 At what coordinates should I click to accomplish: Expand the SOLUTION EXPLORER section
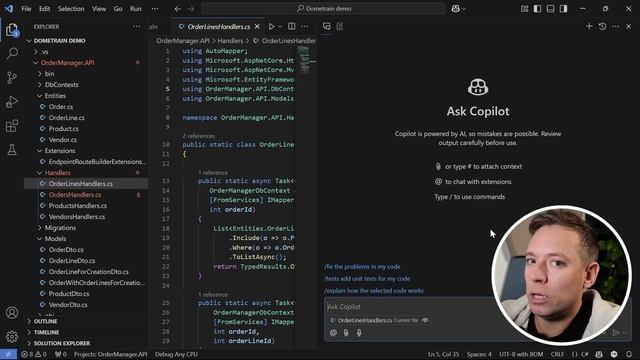click(x=59, y=344)
